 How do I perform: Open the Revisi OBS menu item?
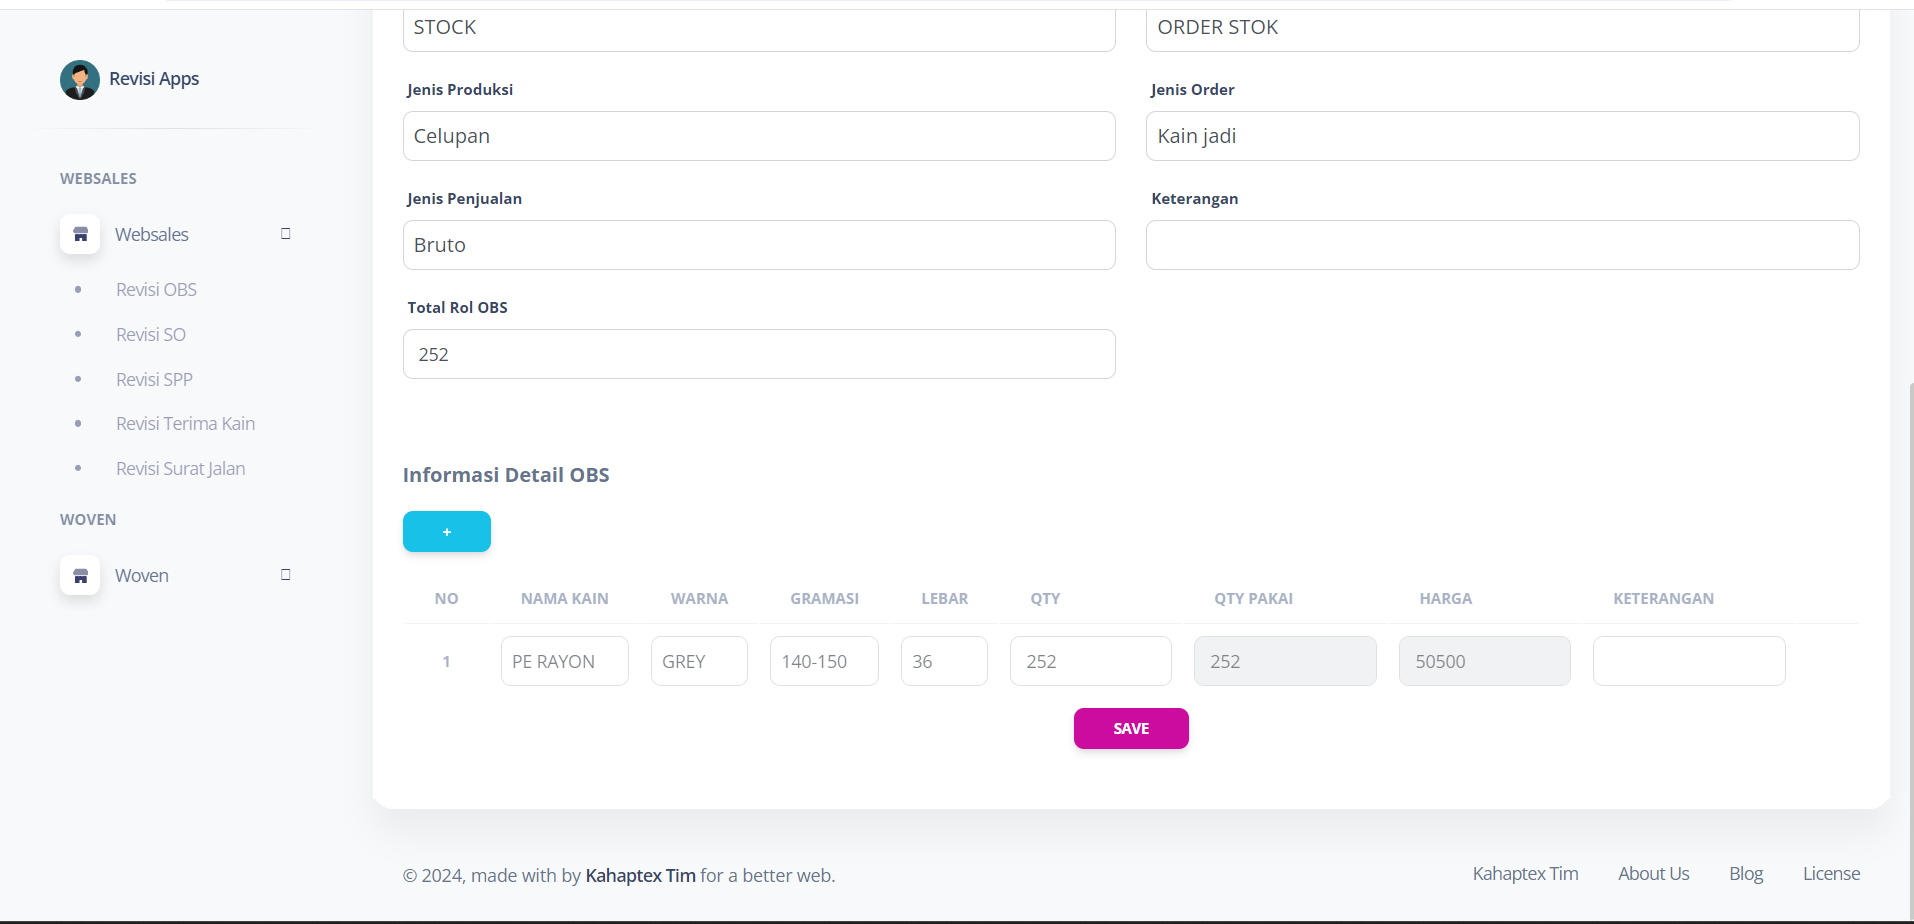click(156, 290)
